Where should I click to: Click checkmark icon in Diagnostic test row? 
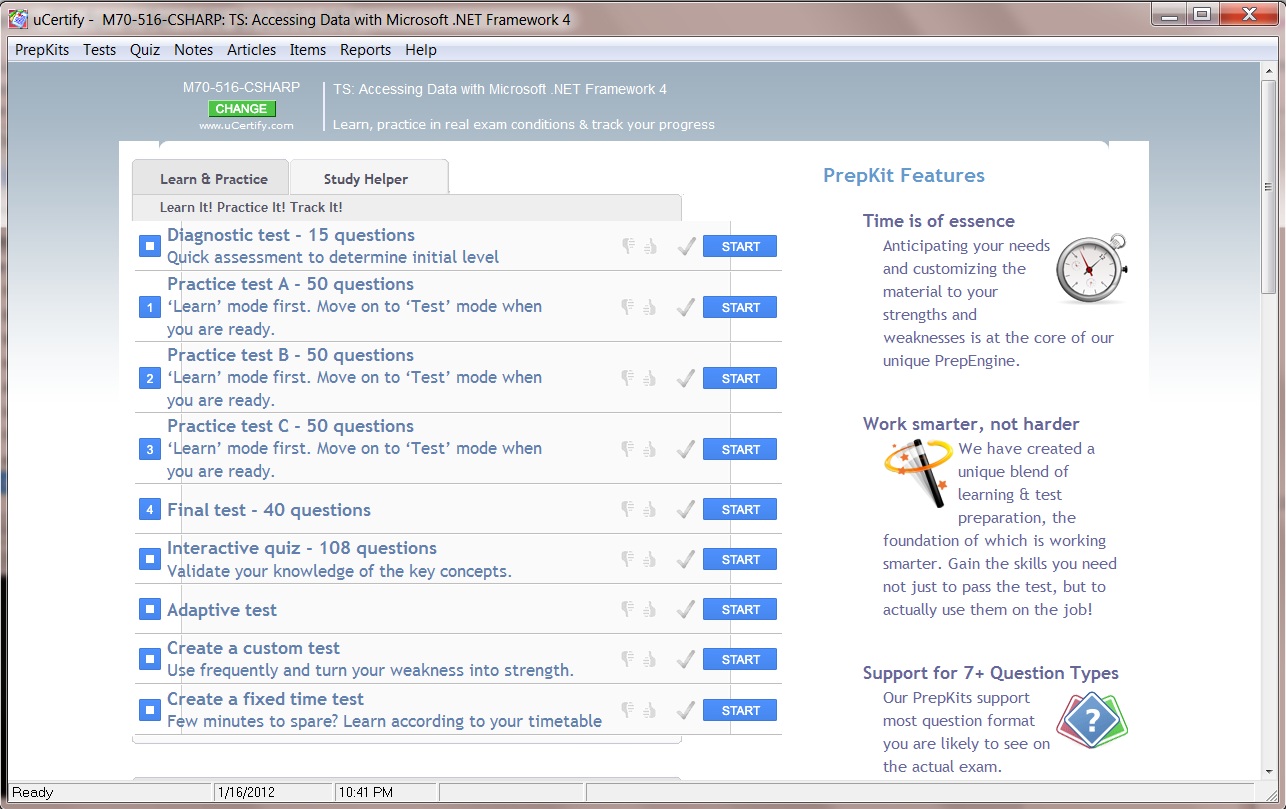point(686,246)
